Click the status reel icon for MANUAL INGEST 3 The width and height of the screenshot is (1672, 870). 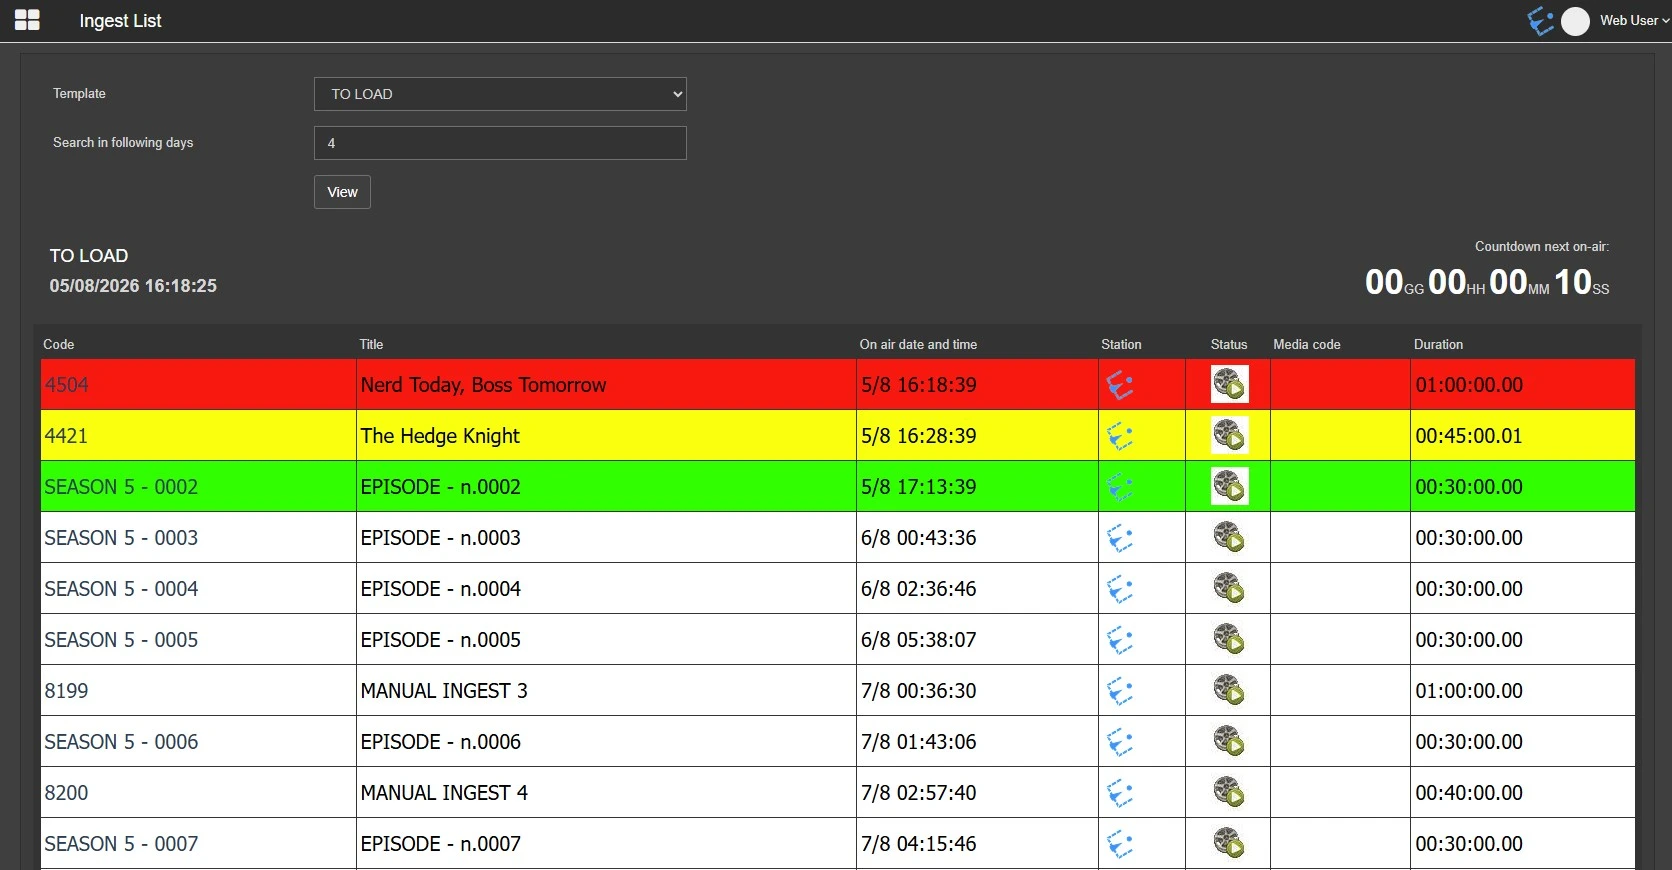1229,691
